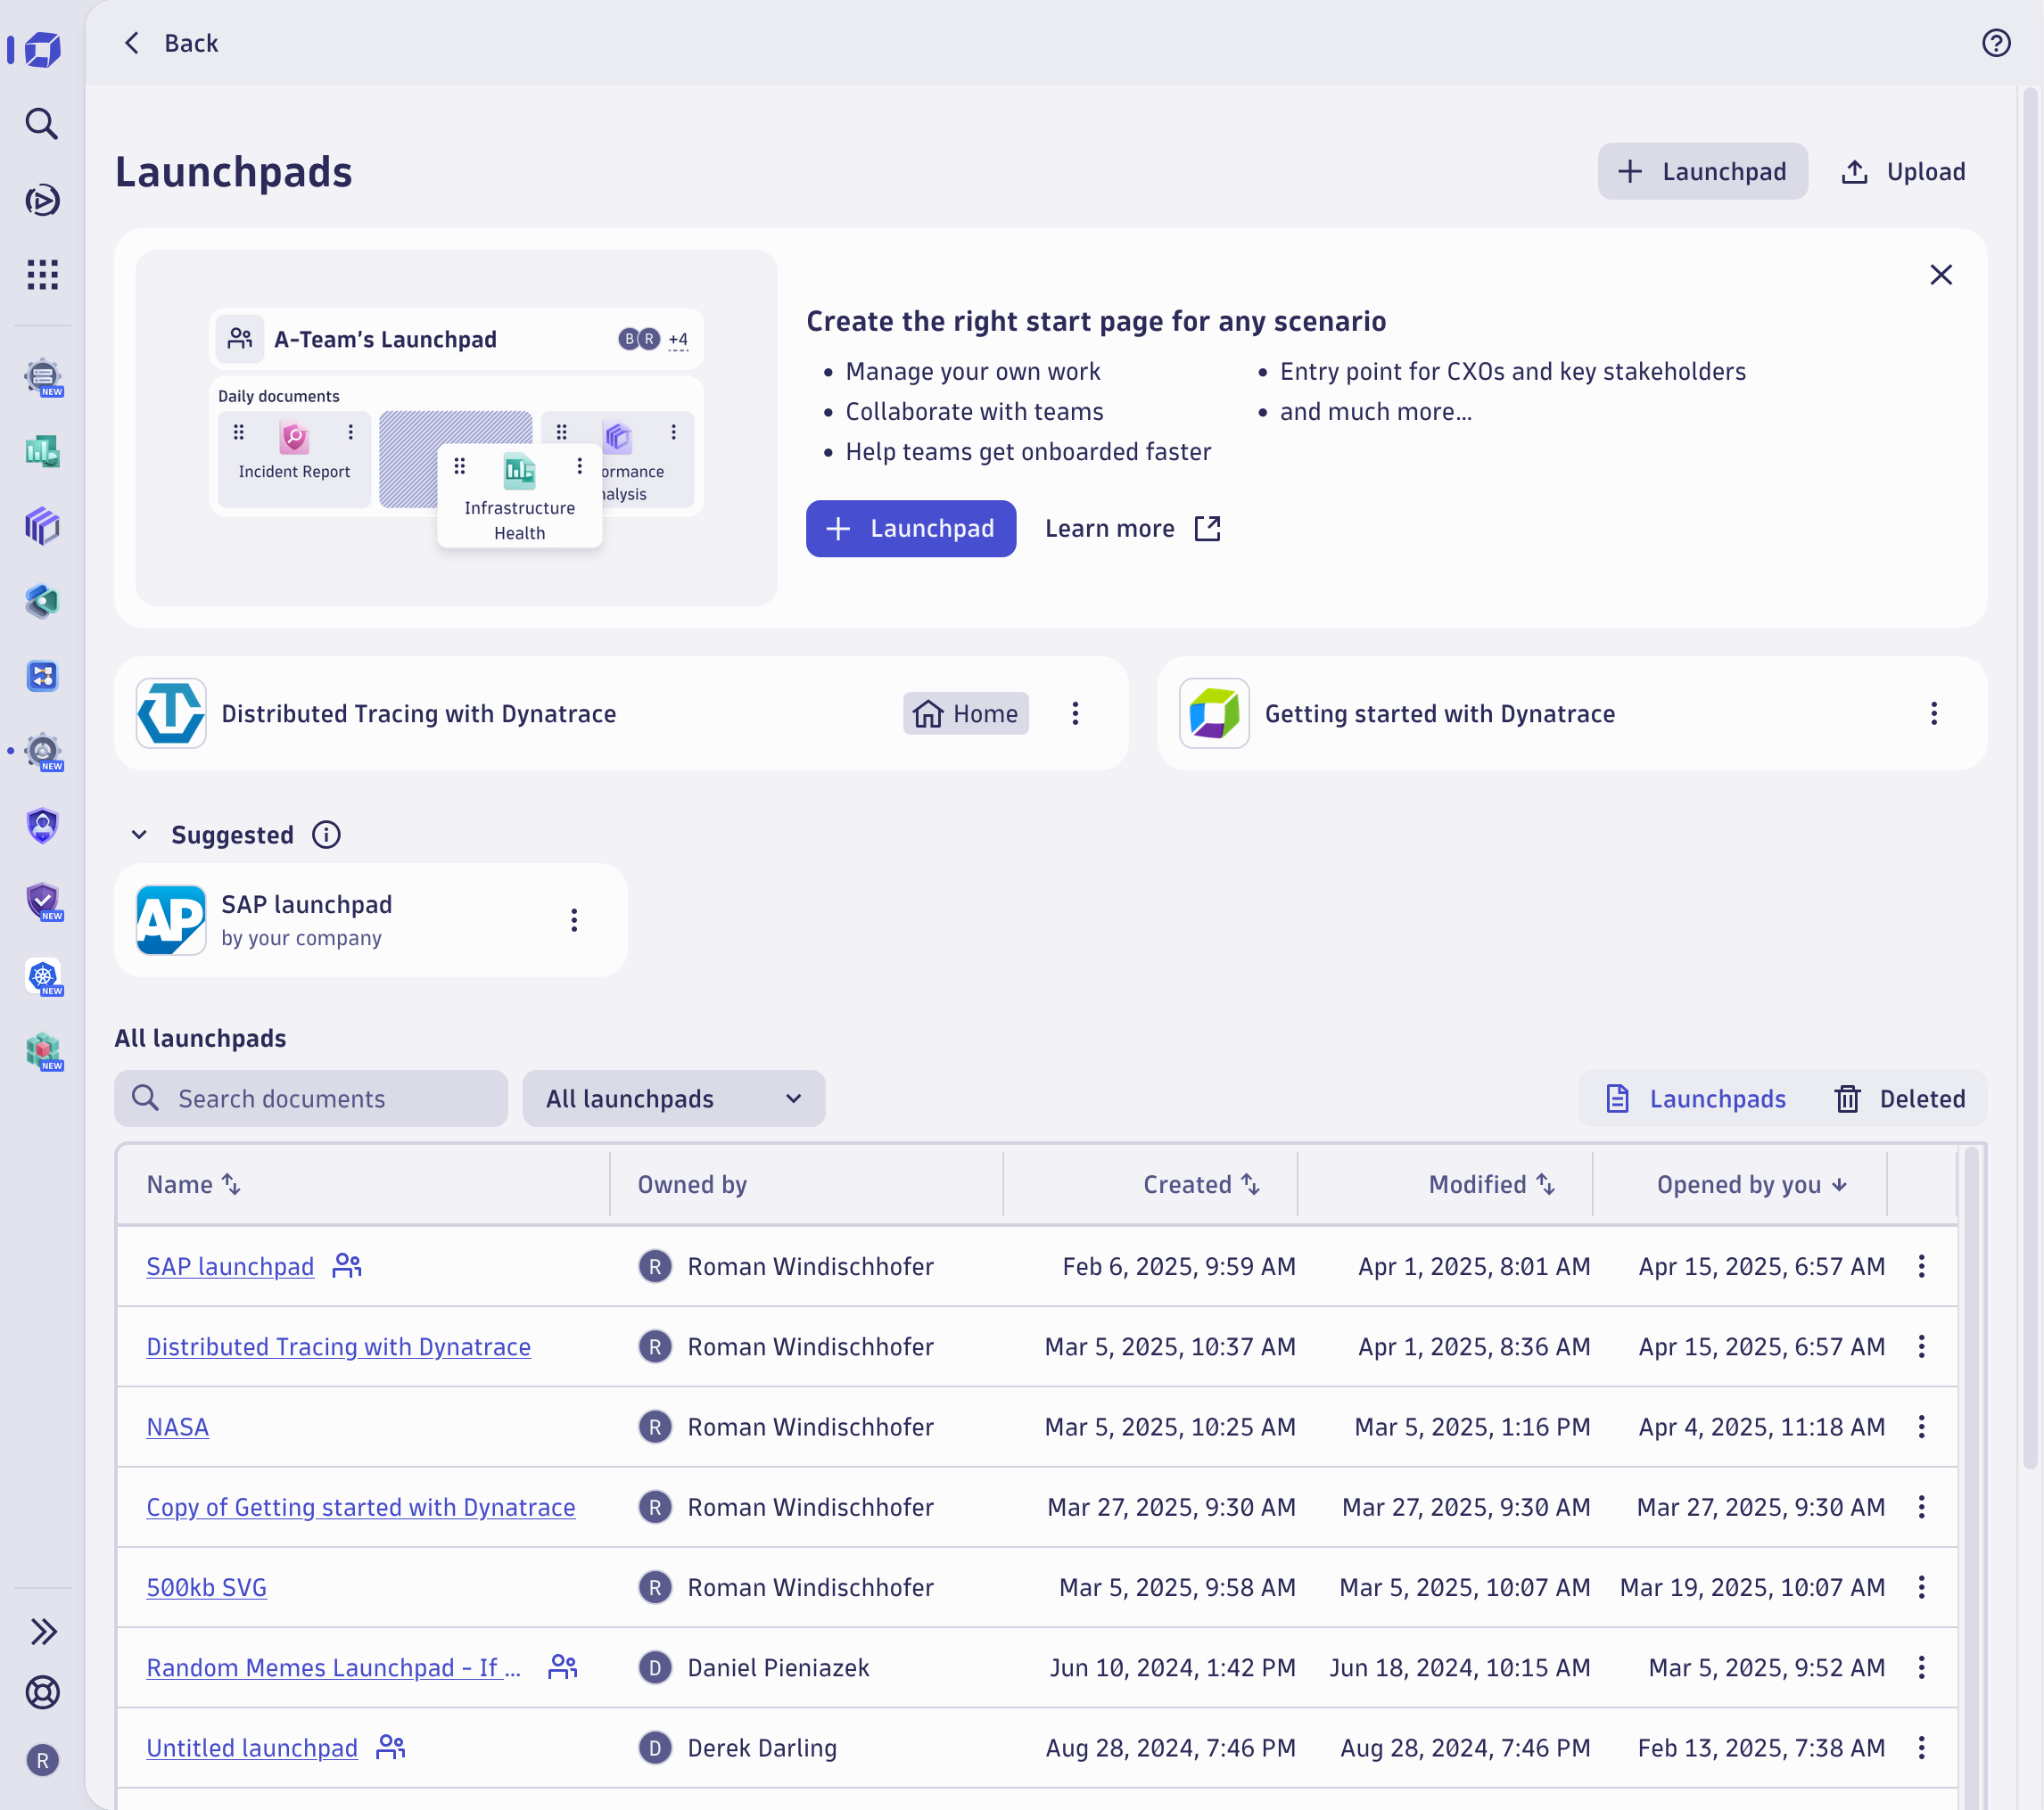Open the apps grid icon in the sidebar
Viewport: 2044px width, 1810px height.
(42, 275)
